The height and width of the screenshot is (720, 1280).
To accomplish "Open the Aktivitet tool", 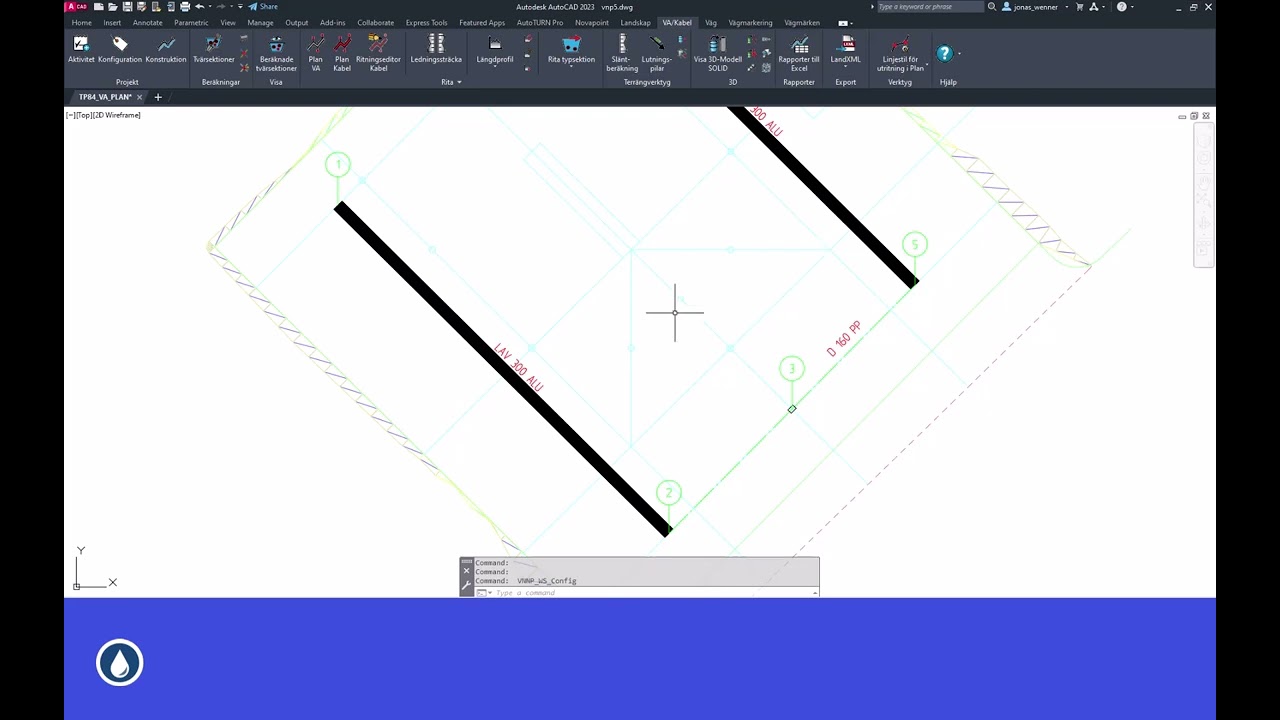I will pos(81,49).
